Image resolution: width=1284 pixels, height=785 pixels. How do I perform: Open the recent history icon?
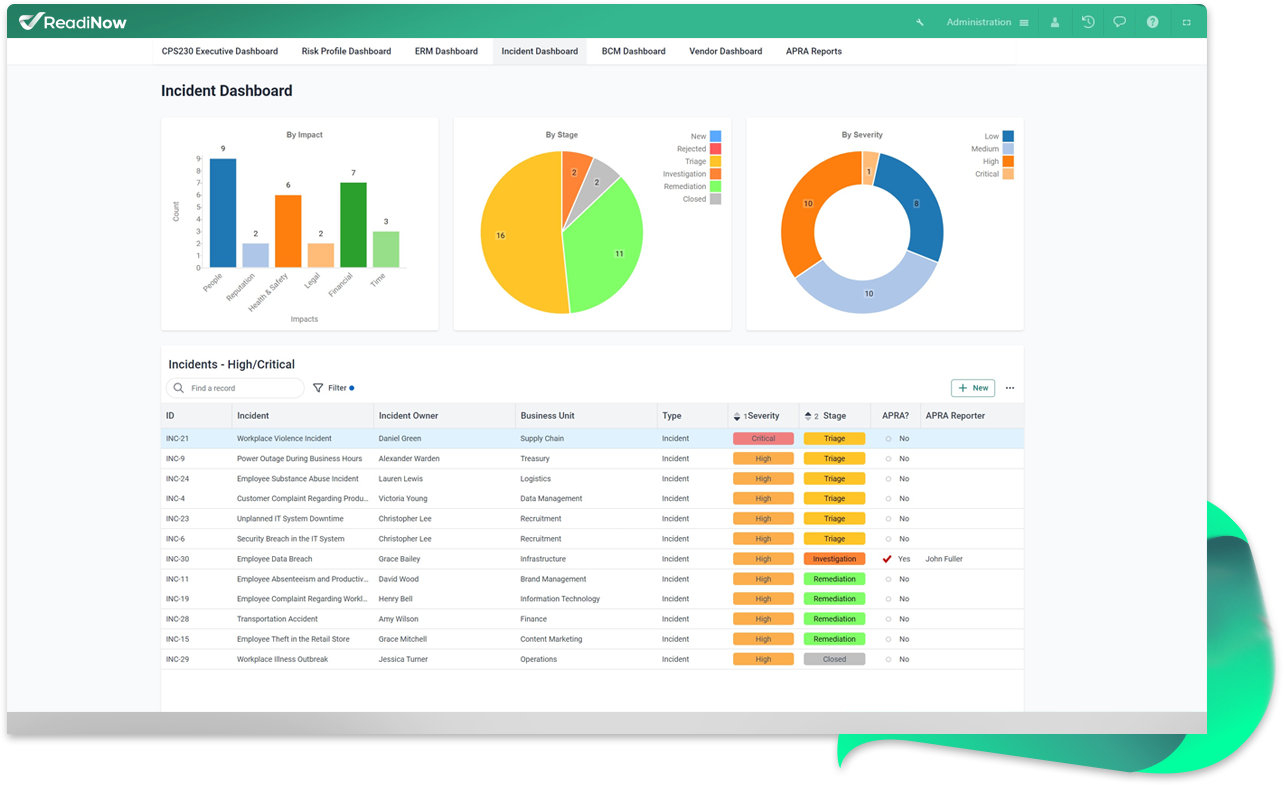coord(1088,22)
